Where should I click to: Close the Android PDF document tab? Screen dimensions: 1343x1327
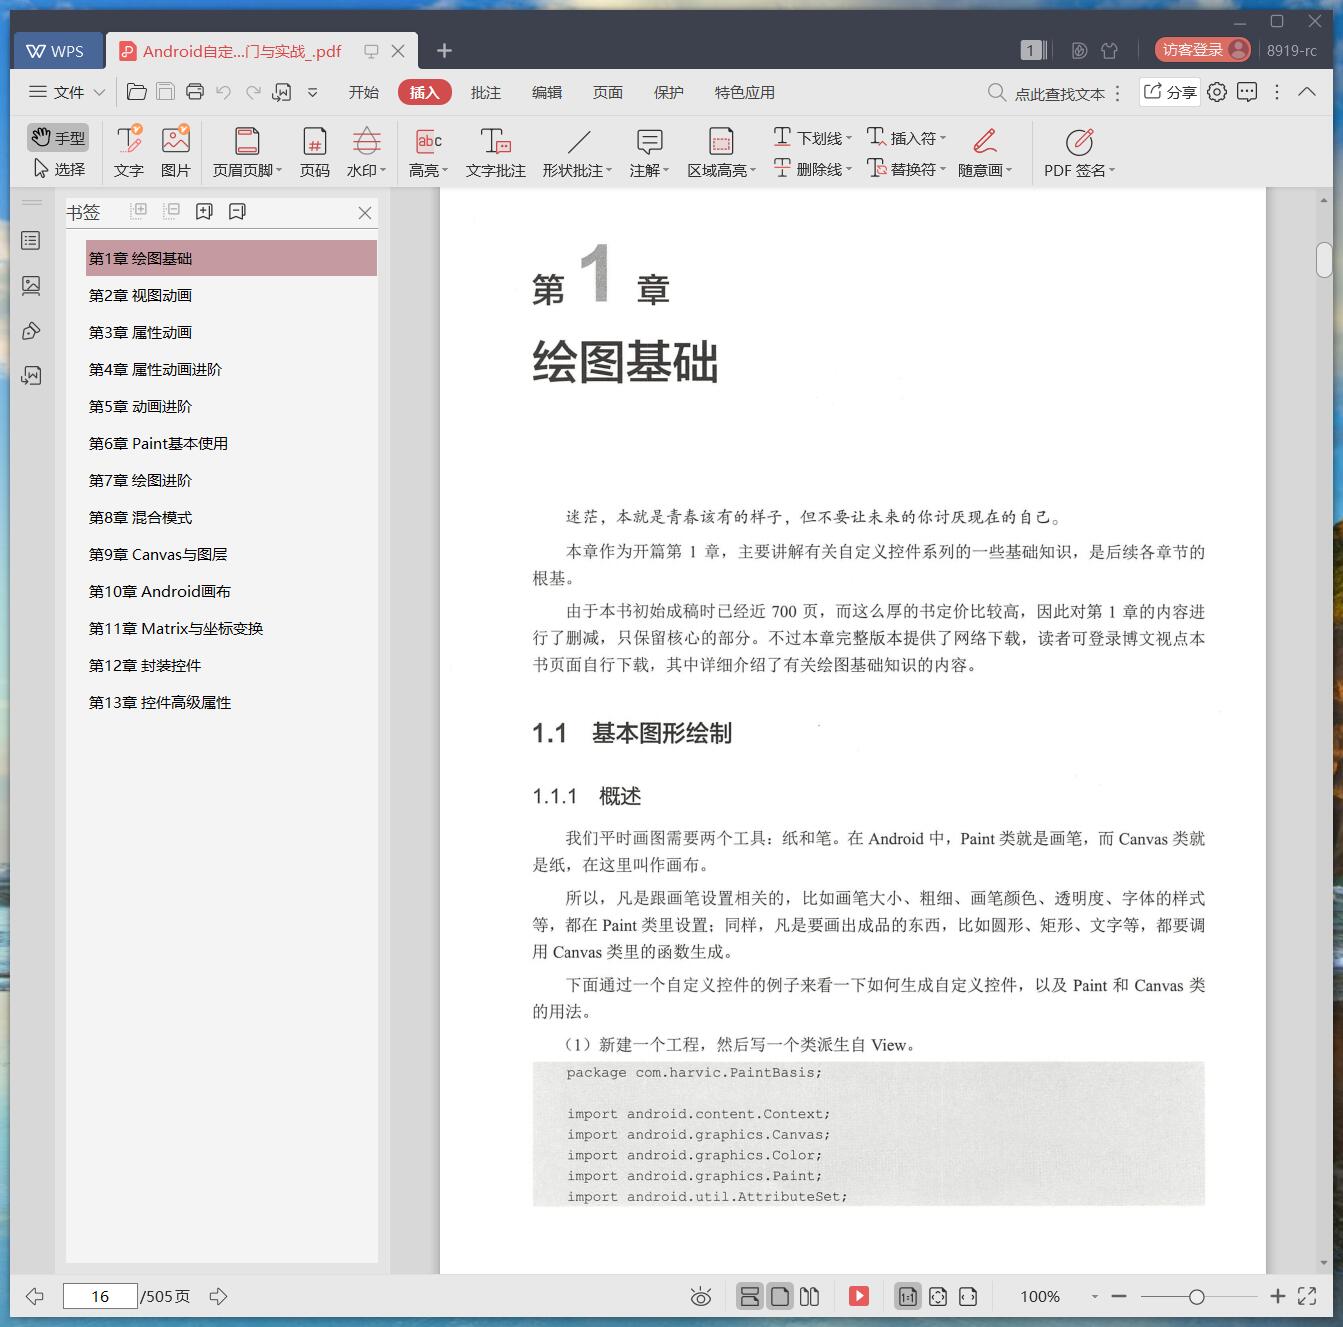tap(398, 51)
